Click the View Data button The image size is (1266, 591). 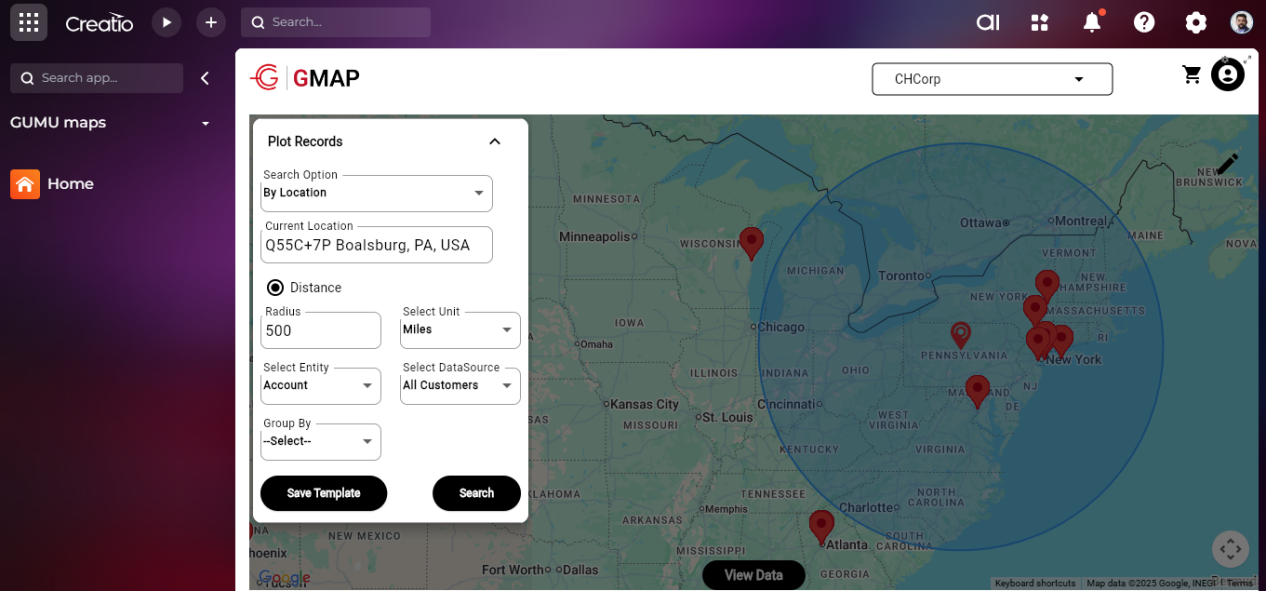click(753, 575)
